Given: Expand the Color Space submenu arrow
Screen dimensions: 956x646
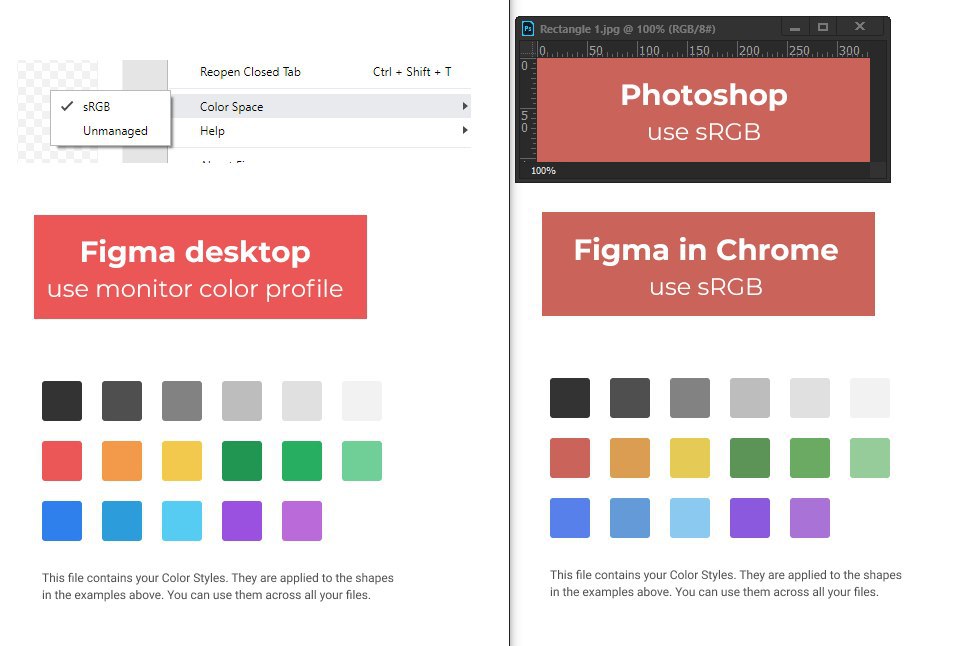Looking at the screenshot, I should pos(465,107).
